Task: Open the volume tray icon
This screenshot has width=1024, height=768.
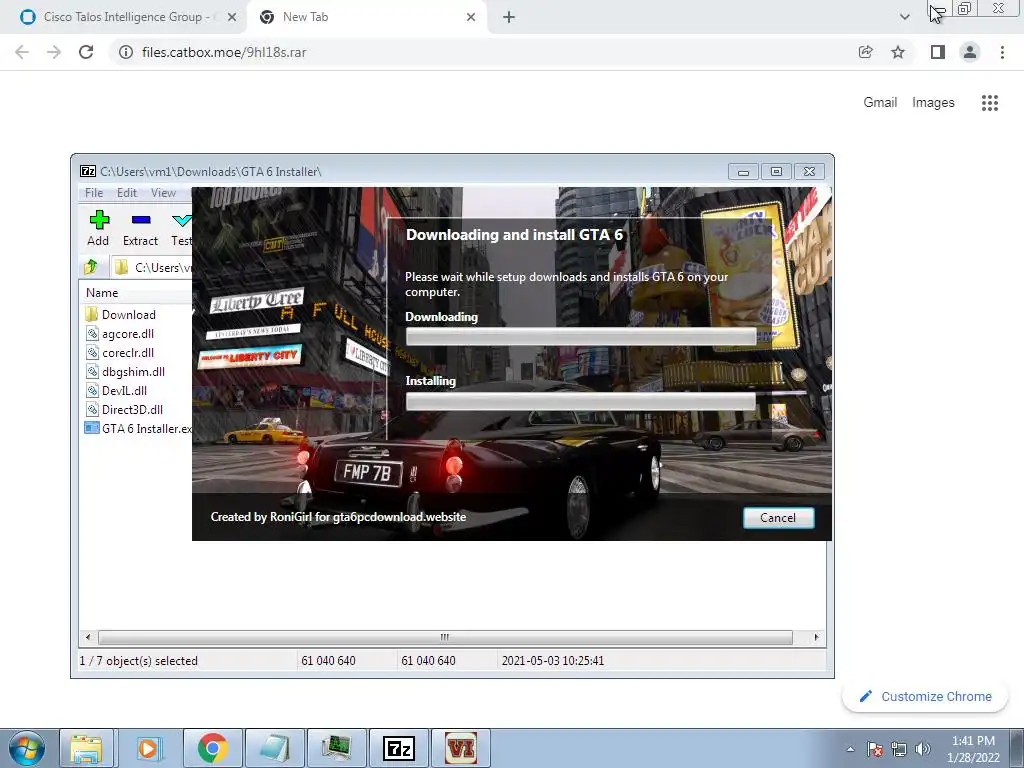Action: [923, 749]
